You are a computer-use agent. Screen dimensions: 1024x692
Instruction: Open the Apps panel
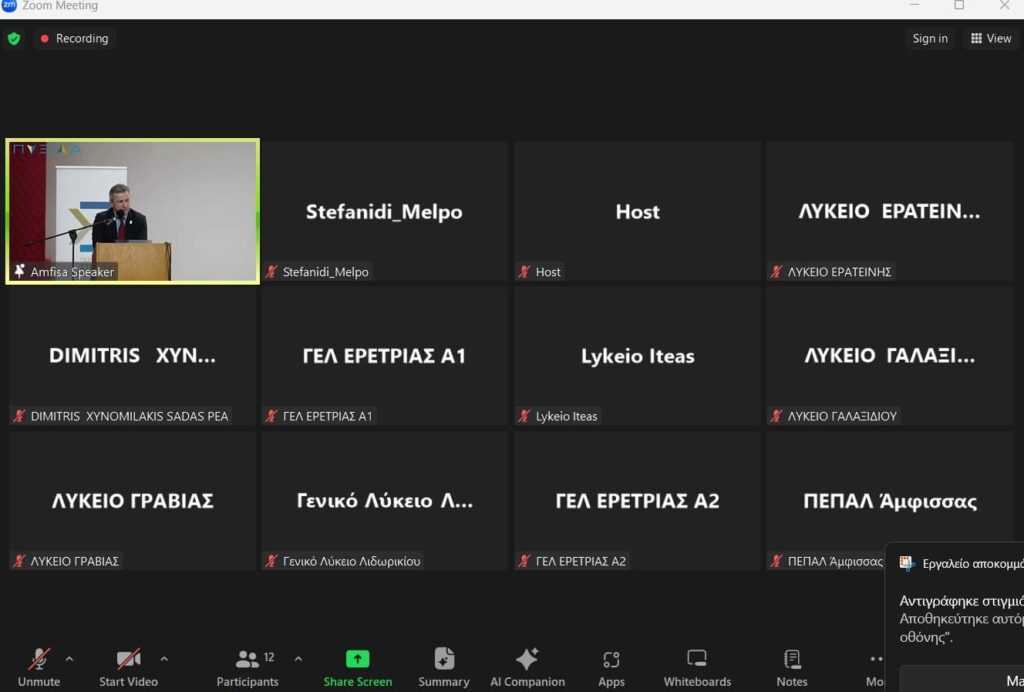(611, 660)
